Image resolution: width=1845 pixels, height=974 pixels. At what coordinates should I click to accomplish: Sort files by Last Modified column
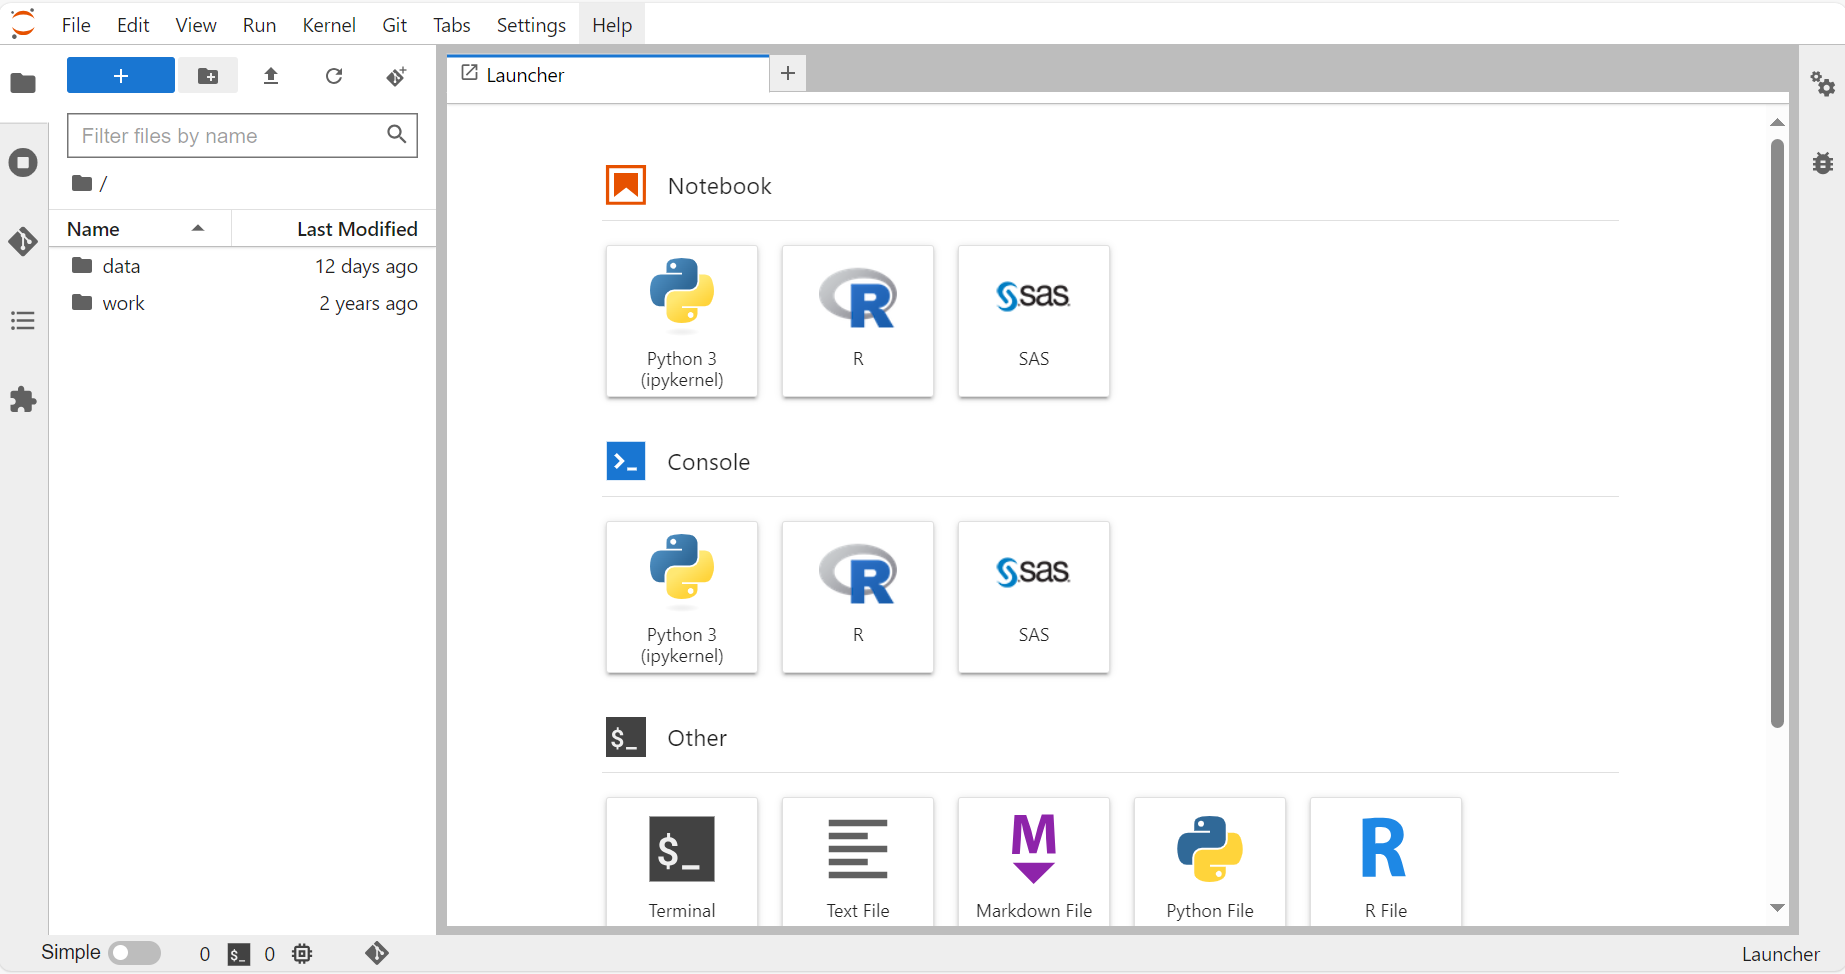pos(356,229)
